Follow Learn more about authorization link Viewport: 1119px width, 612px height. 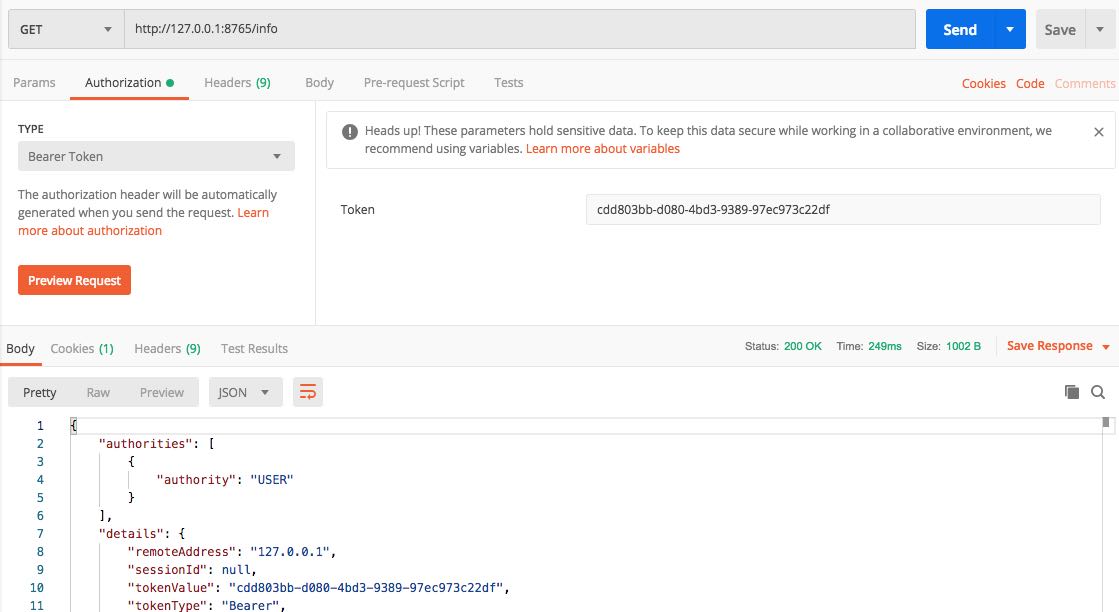coord(90,230)
